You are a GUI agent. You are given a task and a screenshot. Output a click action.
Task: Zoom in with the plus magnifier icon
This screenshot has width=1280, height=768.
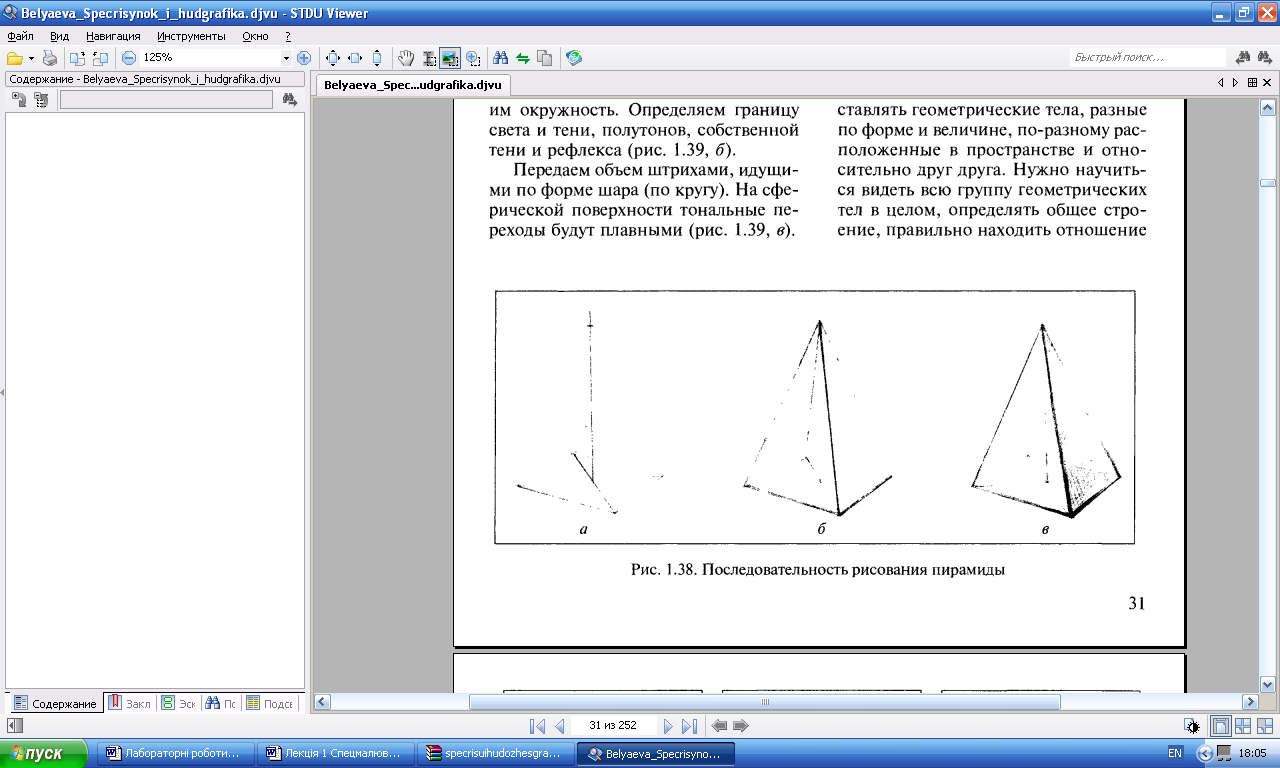303,58
